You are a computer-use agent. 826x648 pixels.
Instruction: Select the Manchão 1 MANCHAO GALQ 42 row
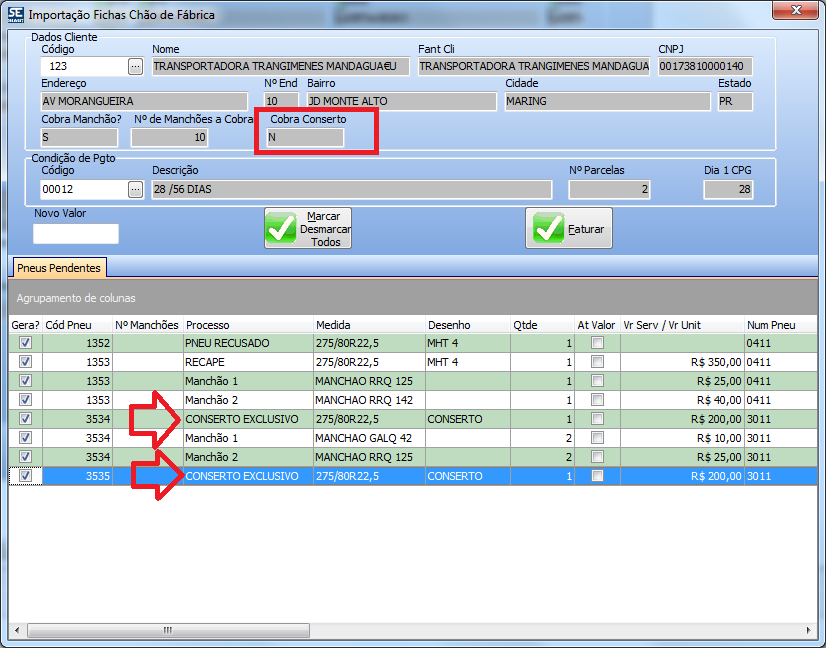point(247,438)
